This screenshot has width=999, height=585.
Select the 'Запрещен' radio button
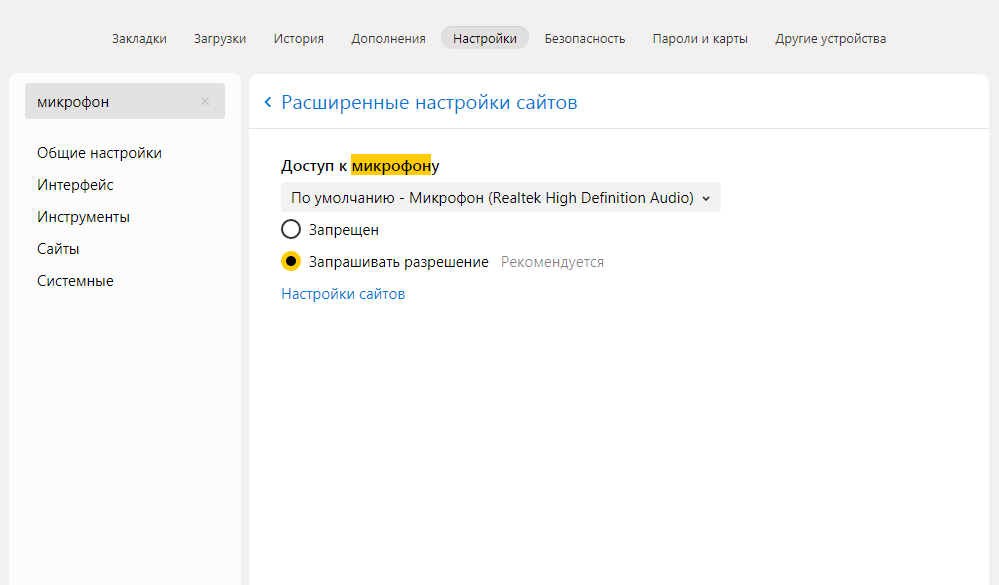291,230
